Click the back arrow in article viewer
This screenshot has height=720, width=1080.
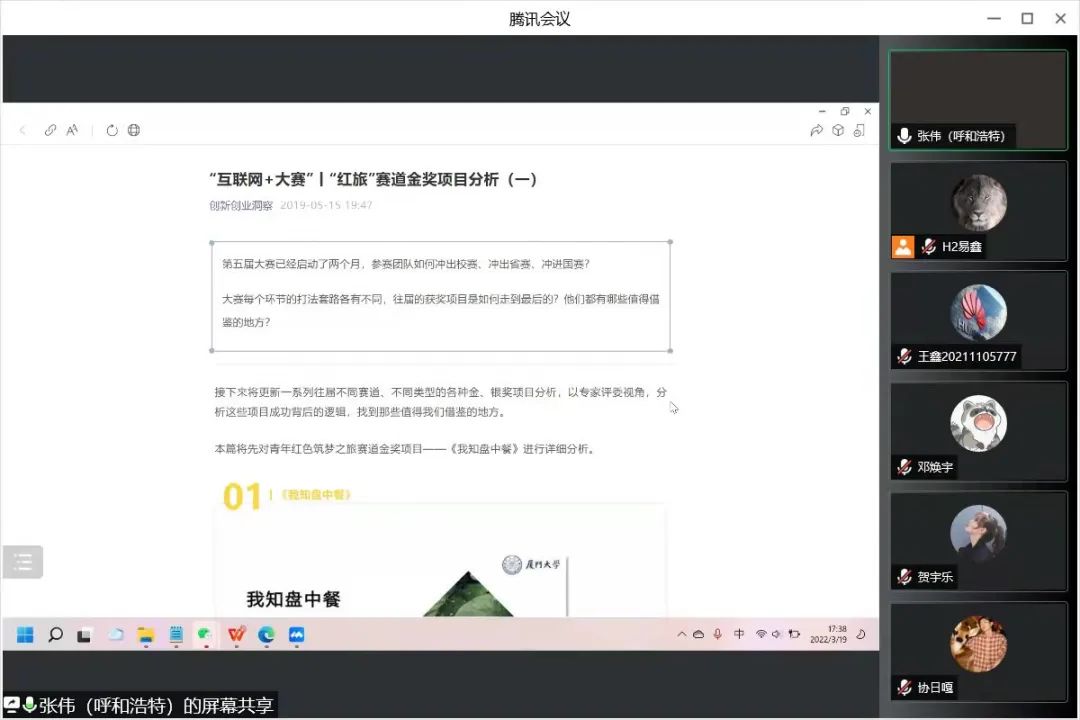coord(23,130)
